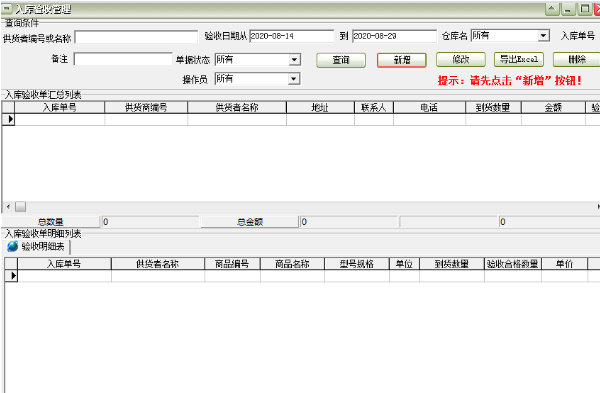
Task: Sort summary list by 入库单号 column
Action: tap(59, 108)
